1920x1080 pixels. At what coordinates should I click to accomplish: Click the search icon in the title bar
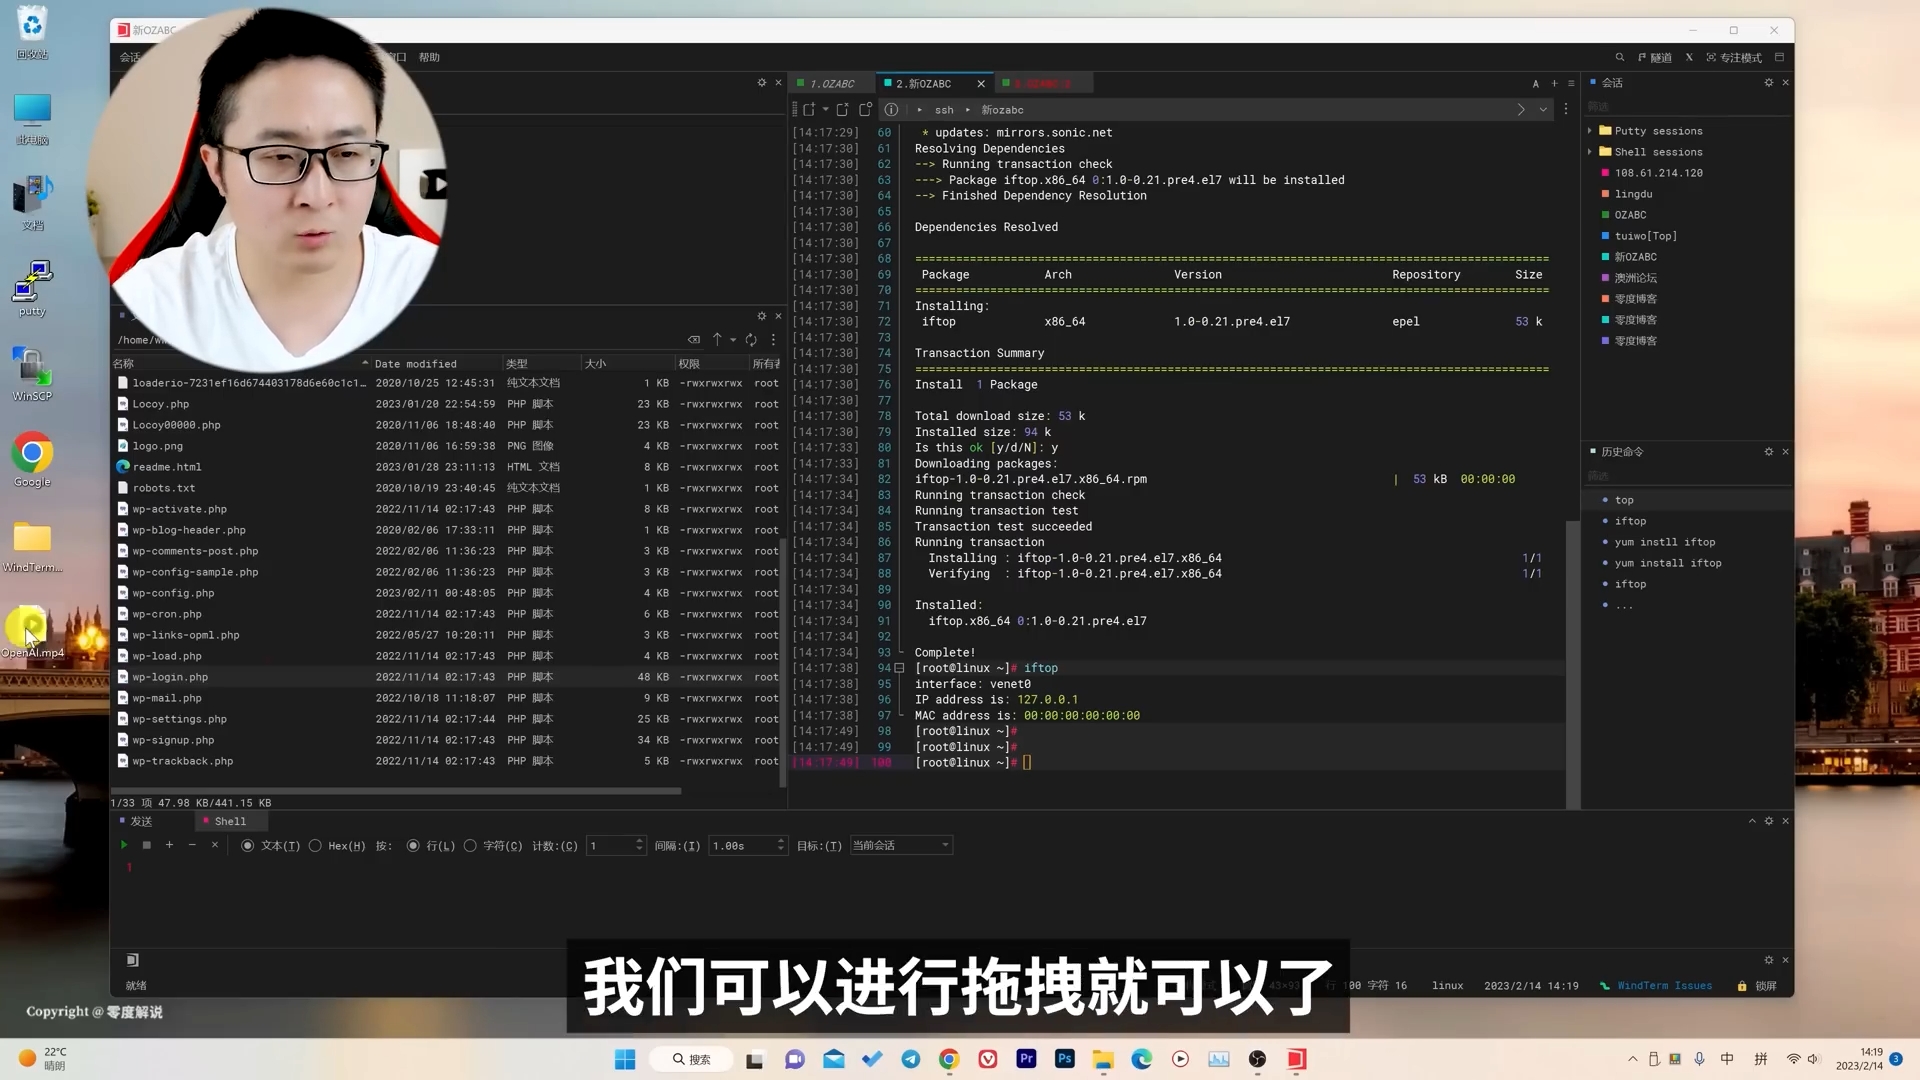1620,57
